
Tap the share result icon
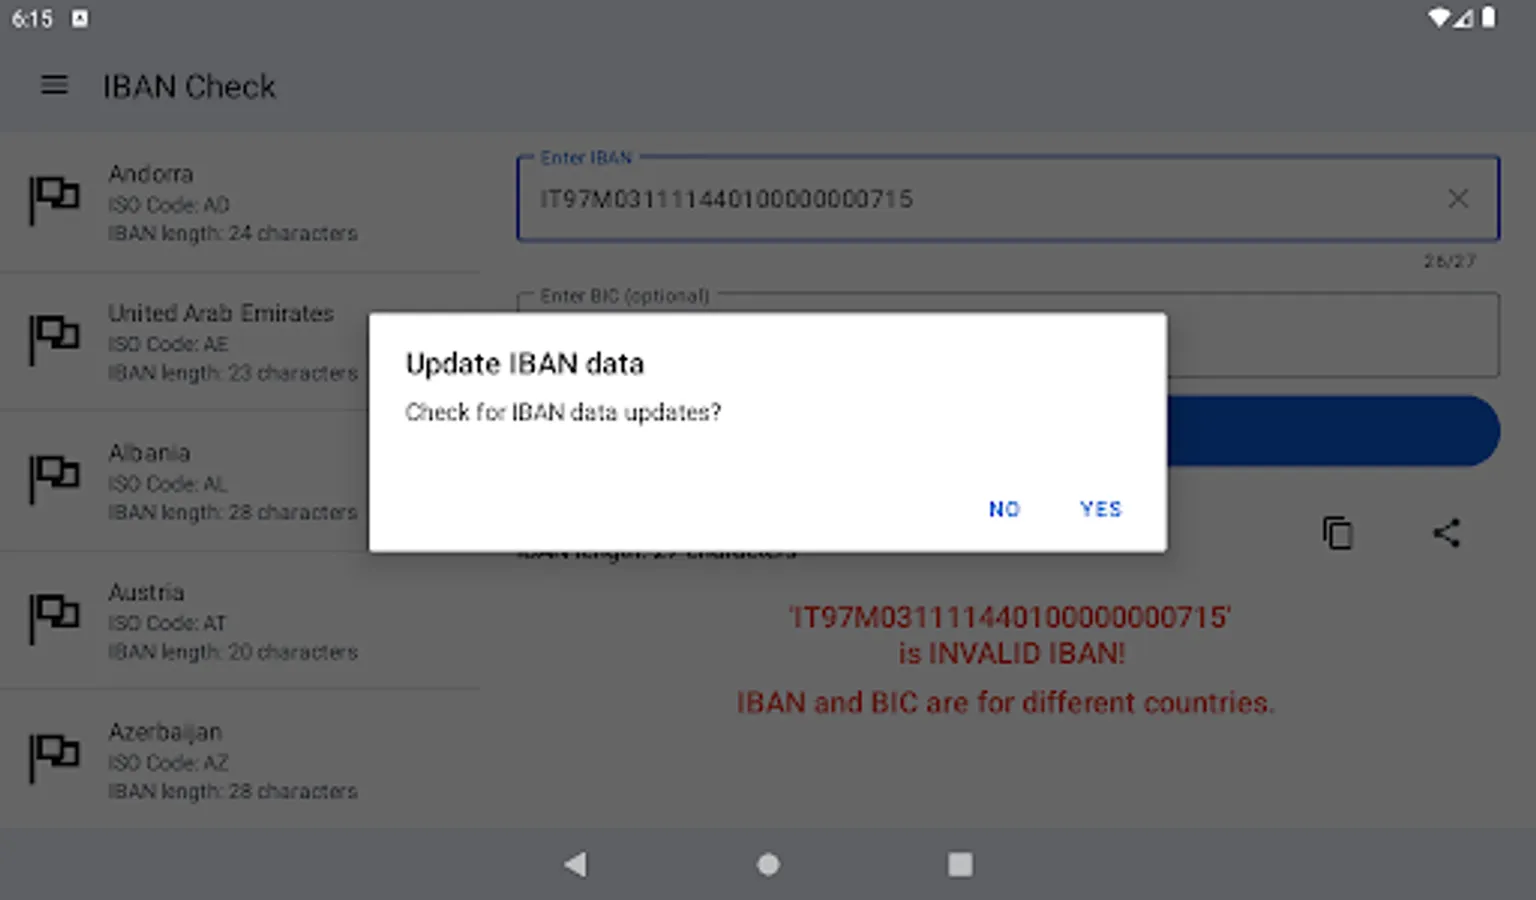pos(1446,533)
